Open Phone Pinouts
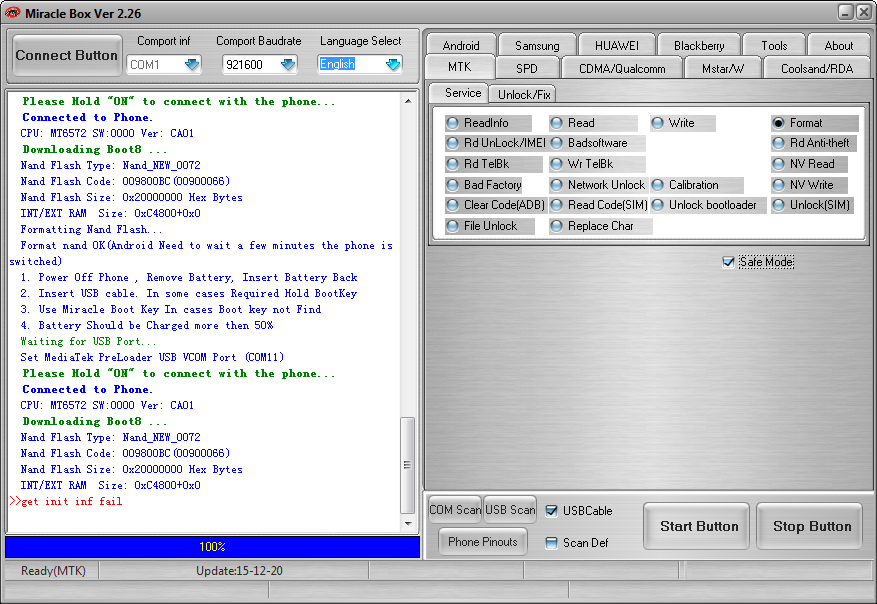This screenshot has width=877, height=604. pyautogui.click(x=483, y=541)
